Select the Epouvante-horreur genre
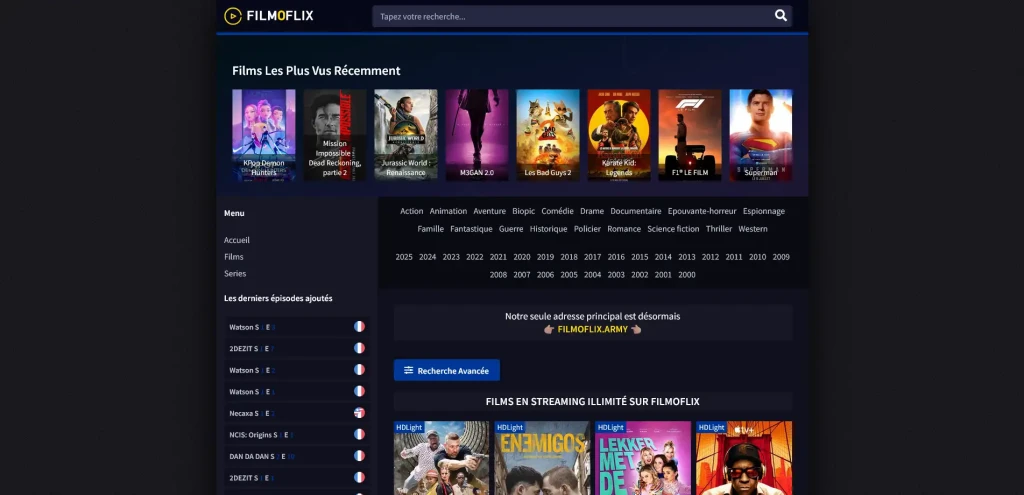The image size is (1024, 495). pos(701,211)
